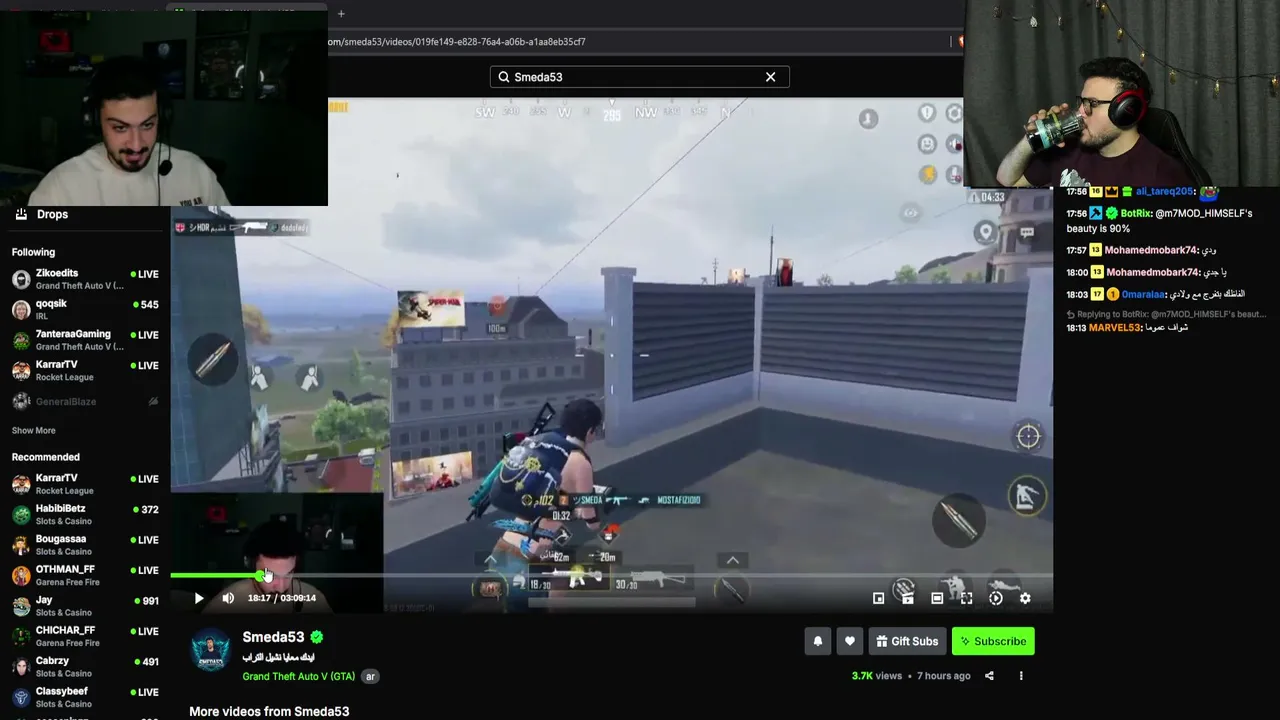This screenshot has height=720, width=1280.
Task: Open the playback speed control
Action: pyautogui.click(x=996, y=598)
